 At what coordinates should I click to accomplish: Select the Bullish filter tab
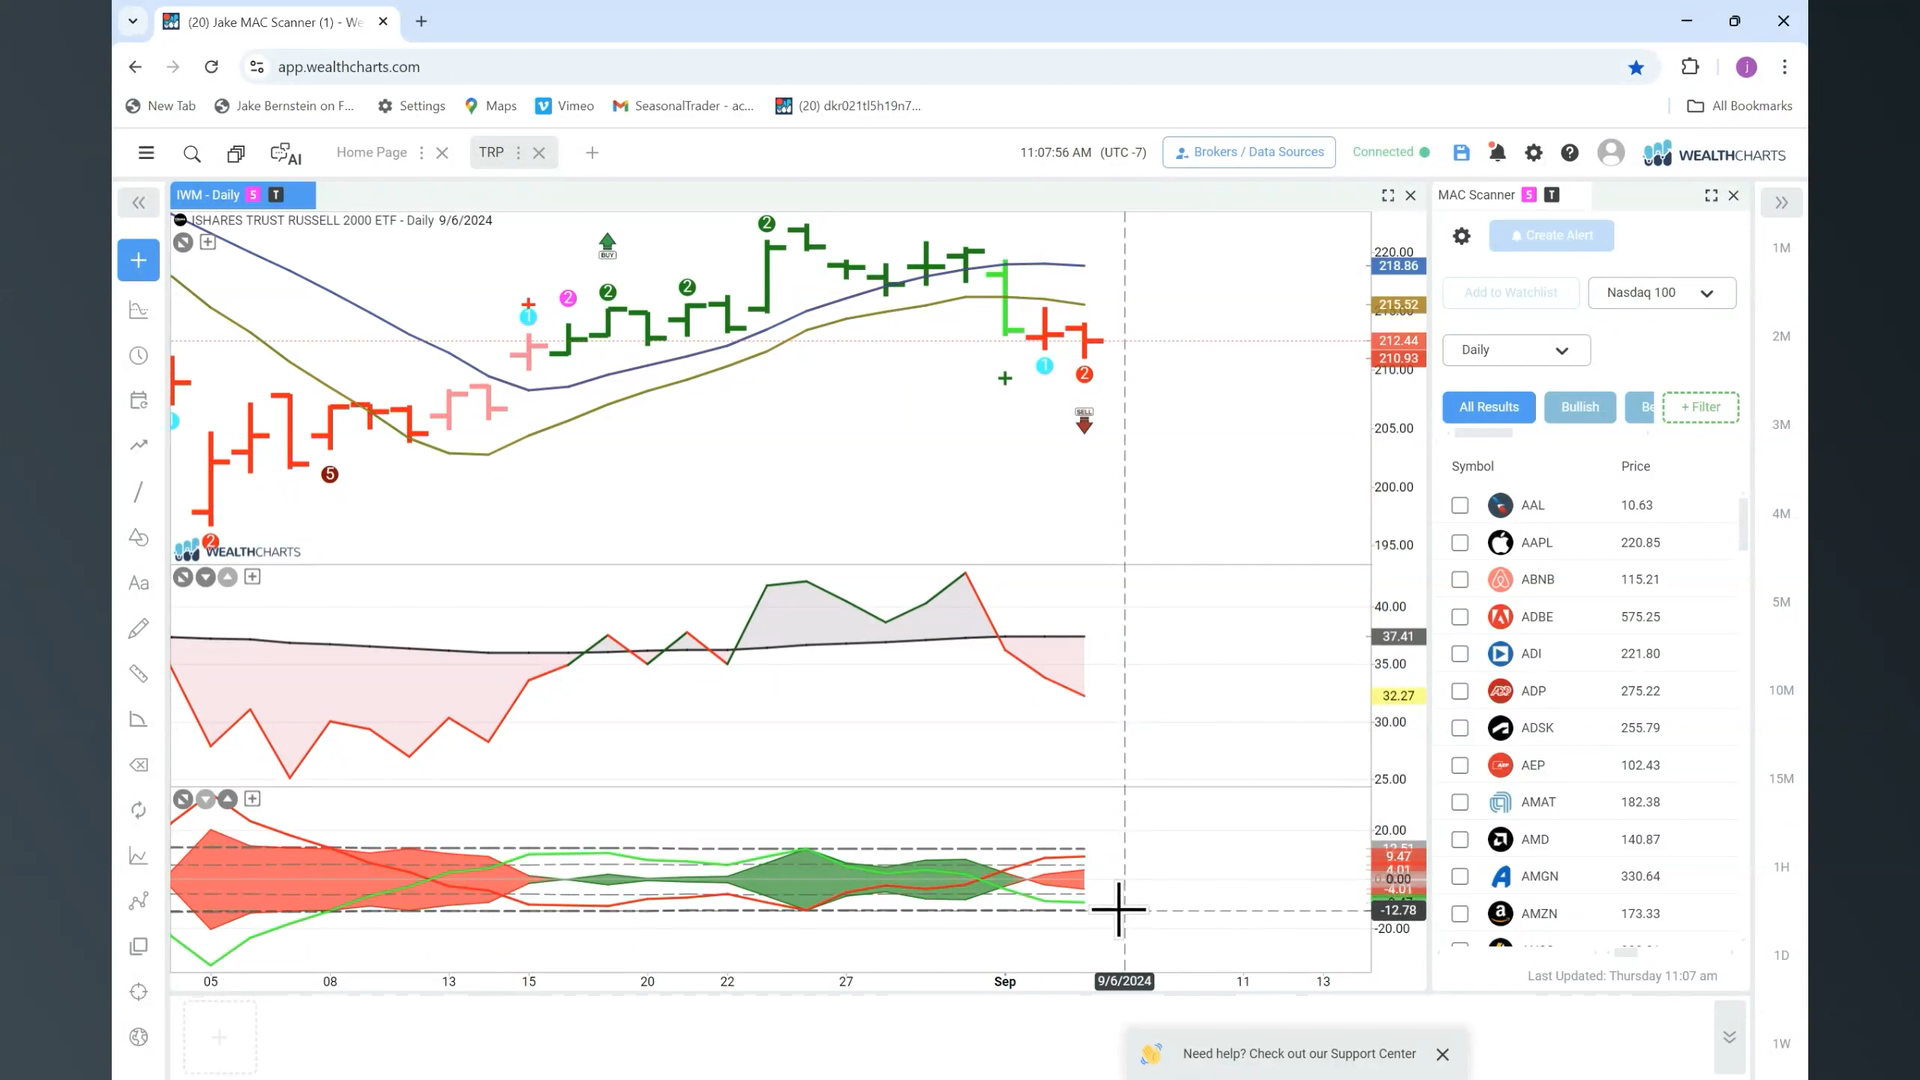(x=1580, y=407)
